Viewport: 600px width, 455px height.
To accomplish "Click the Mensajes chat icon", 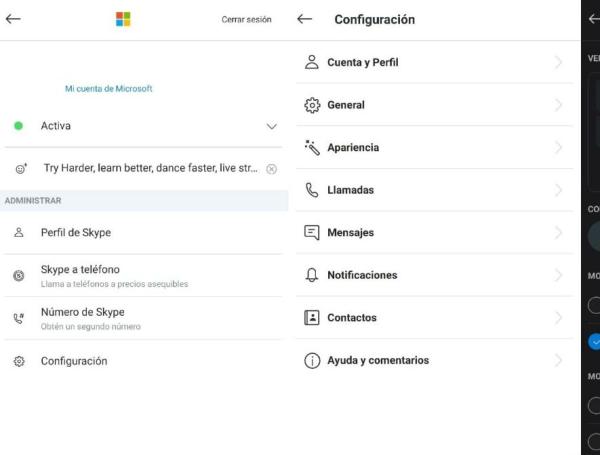I will coord(312,233).
